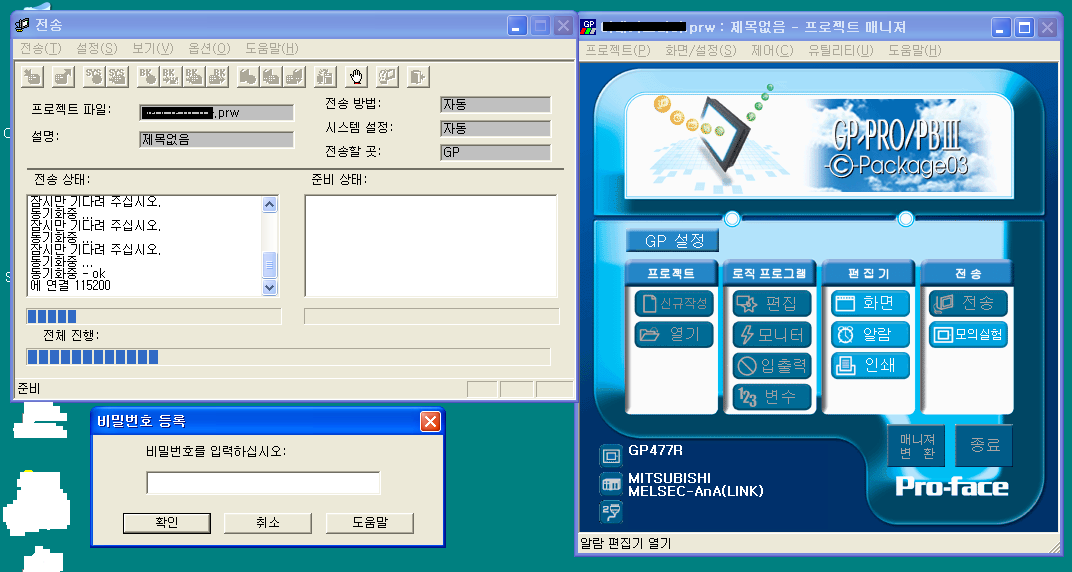Click the third BK toolbar icon
Image resolution: width=1072 pixels, height=572 pixels.
tap(194, 77)
